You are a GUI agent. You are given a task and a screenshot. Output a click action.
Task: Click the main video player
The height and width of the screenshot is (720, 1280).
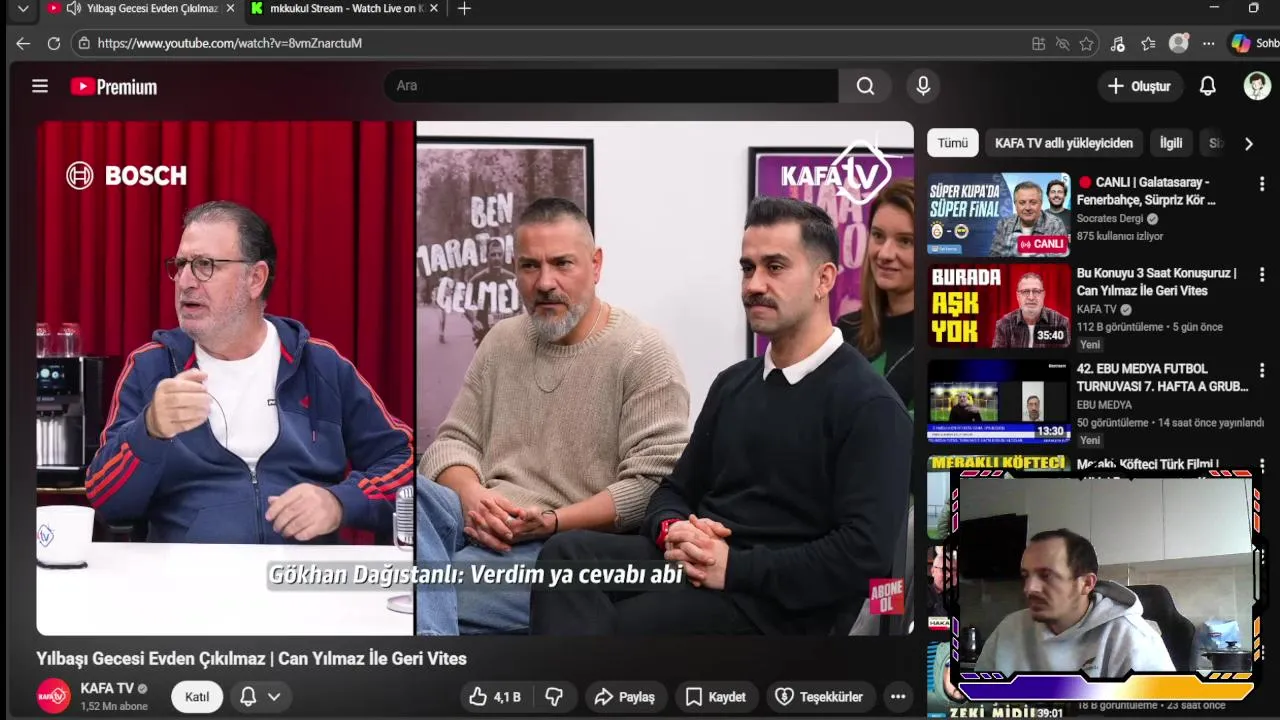coord(475,378)
